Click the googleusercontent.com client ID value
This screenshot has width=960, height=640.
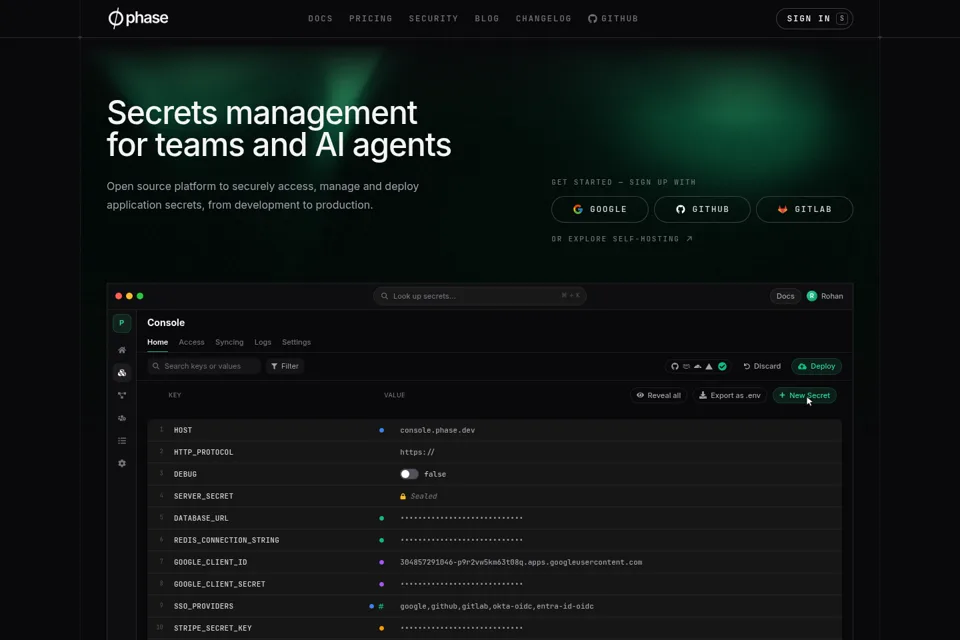click(521, 562)
